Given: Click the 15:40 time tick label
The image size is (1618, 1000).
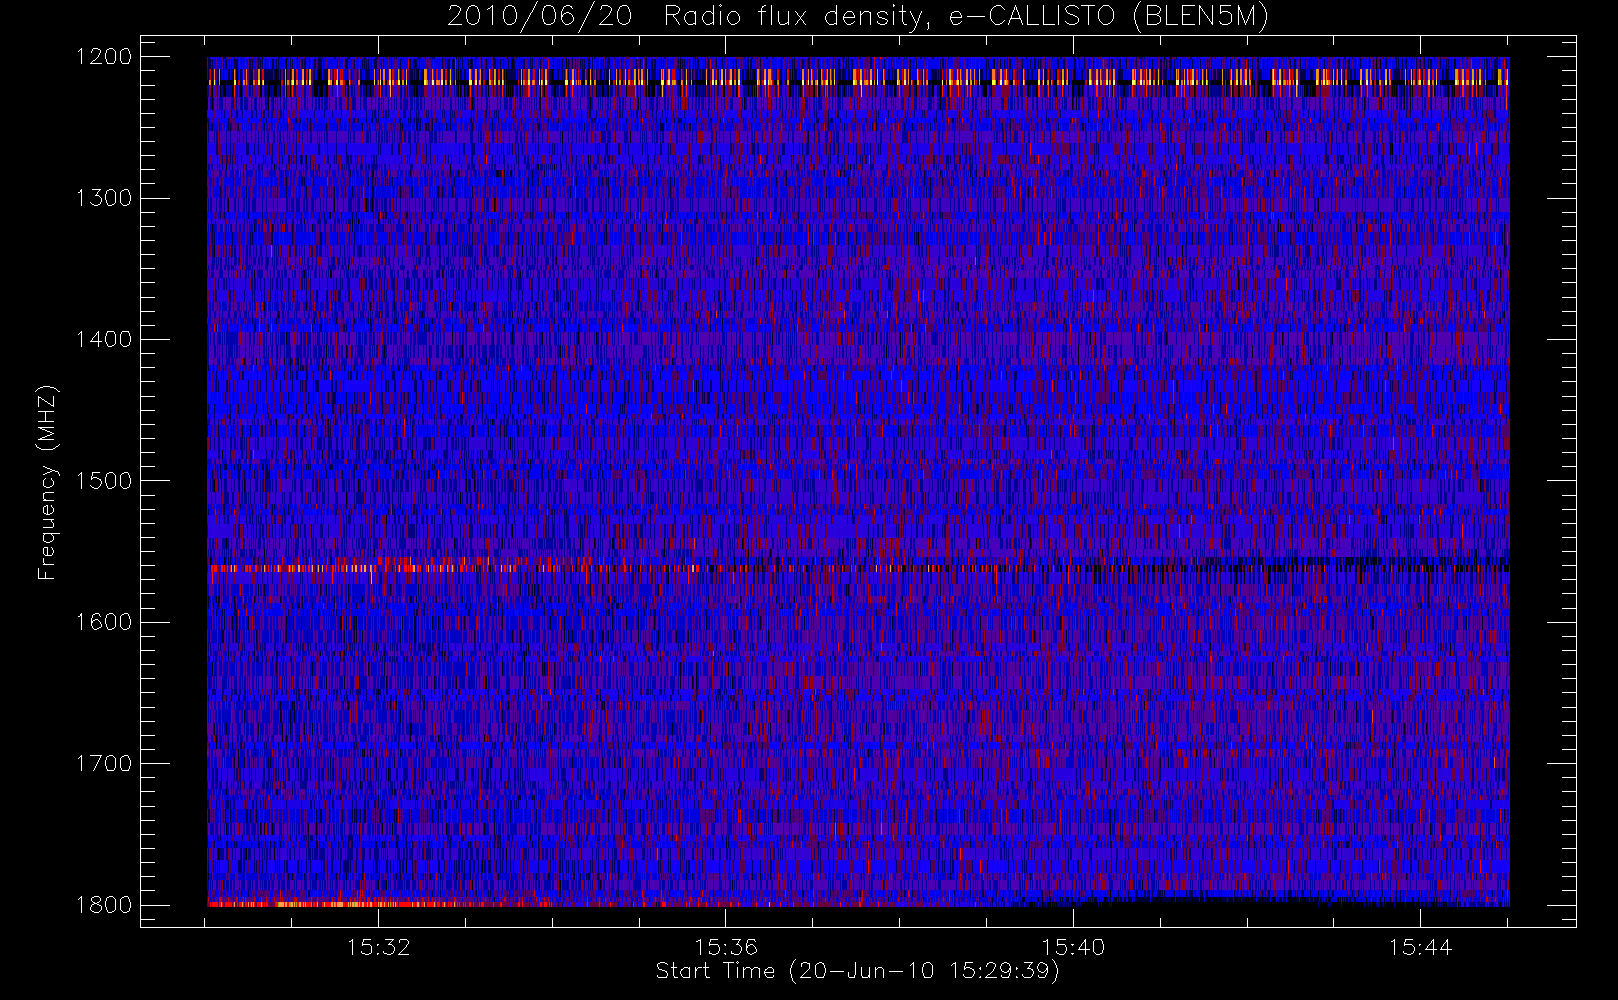Looking at the screenshot, I should (1073, 946).
